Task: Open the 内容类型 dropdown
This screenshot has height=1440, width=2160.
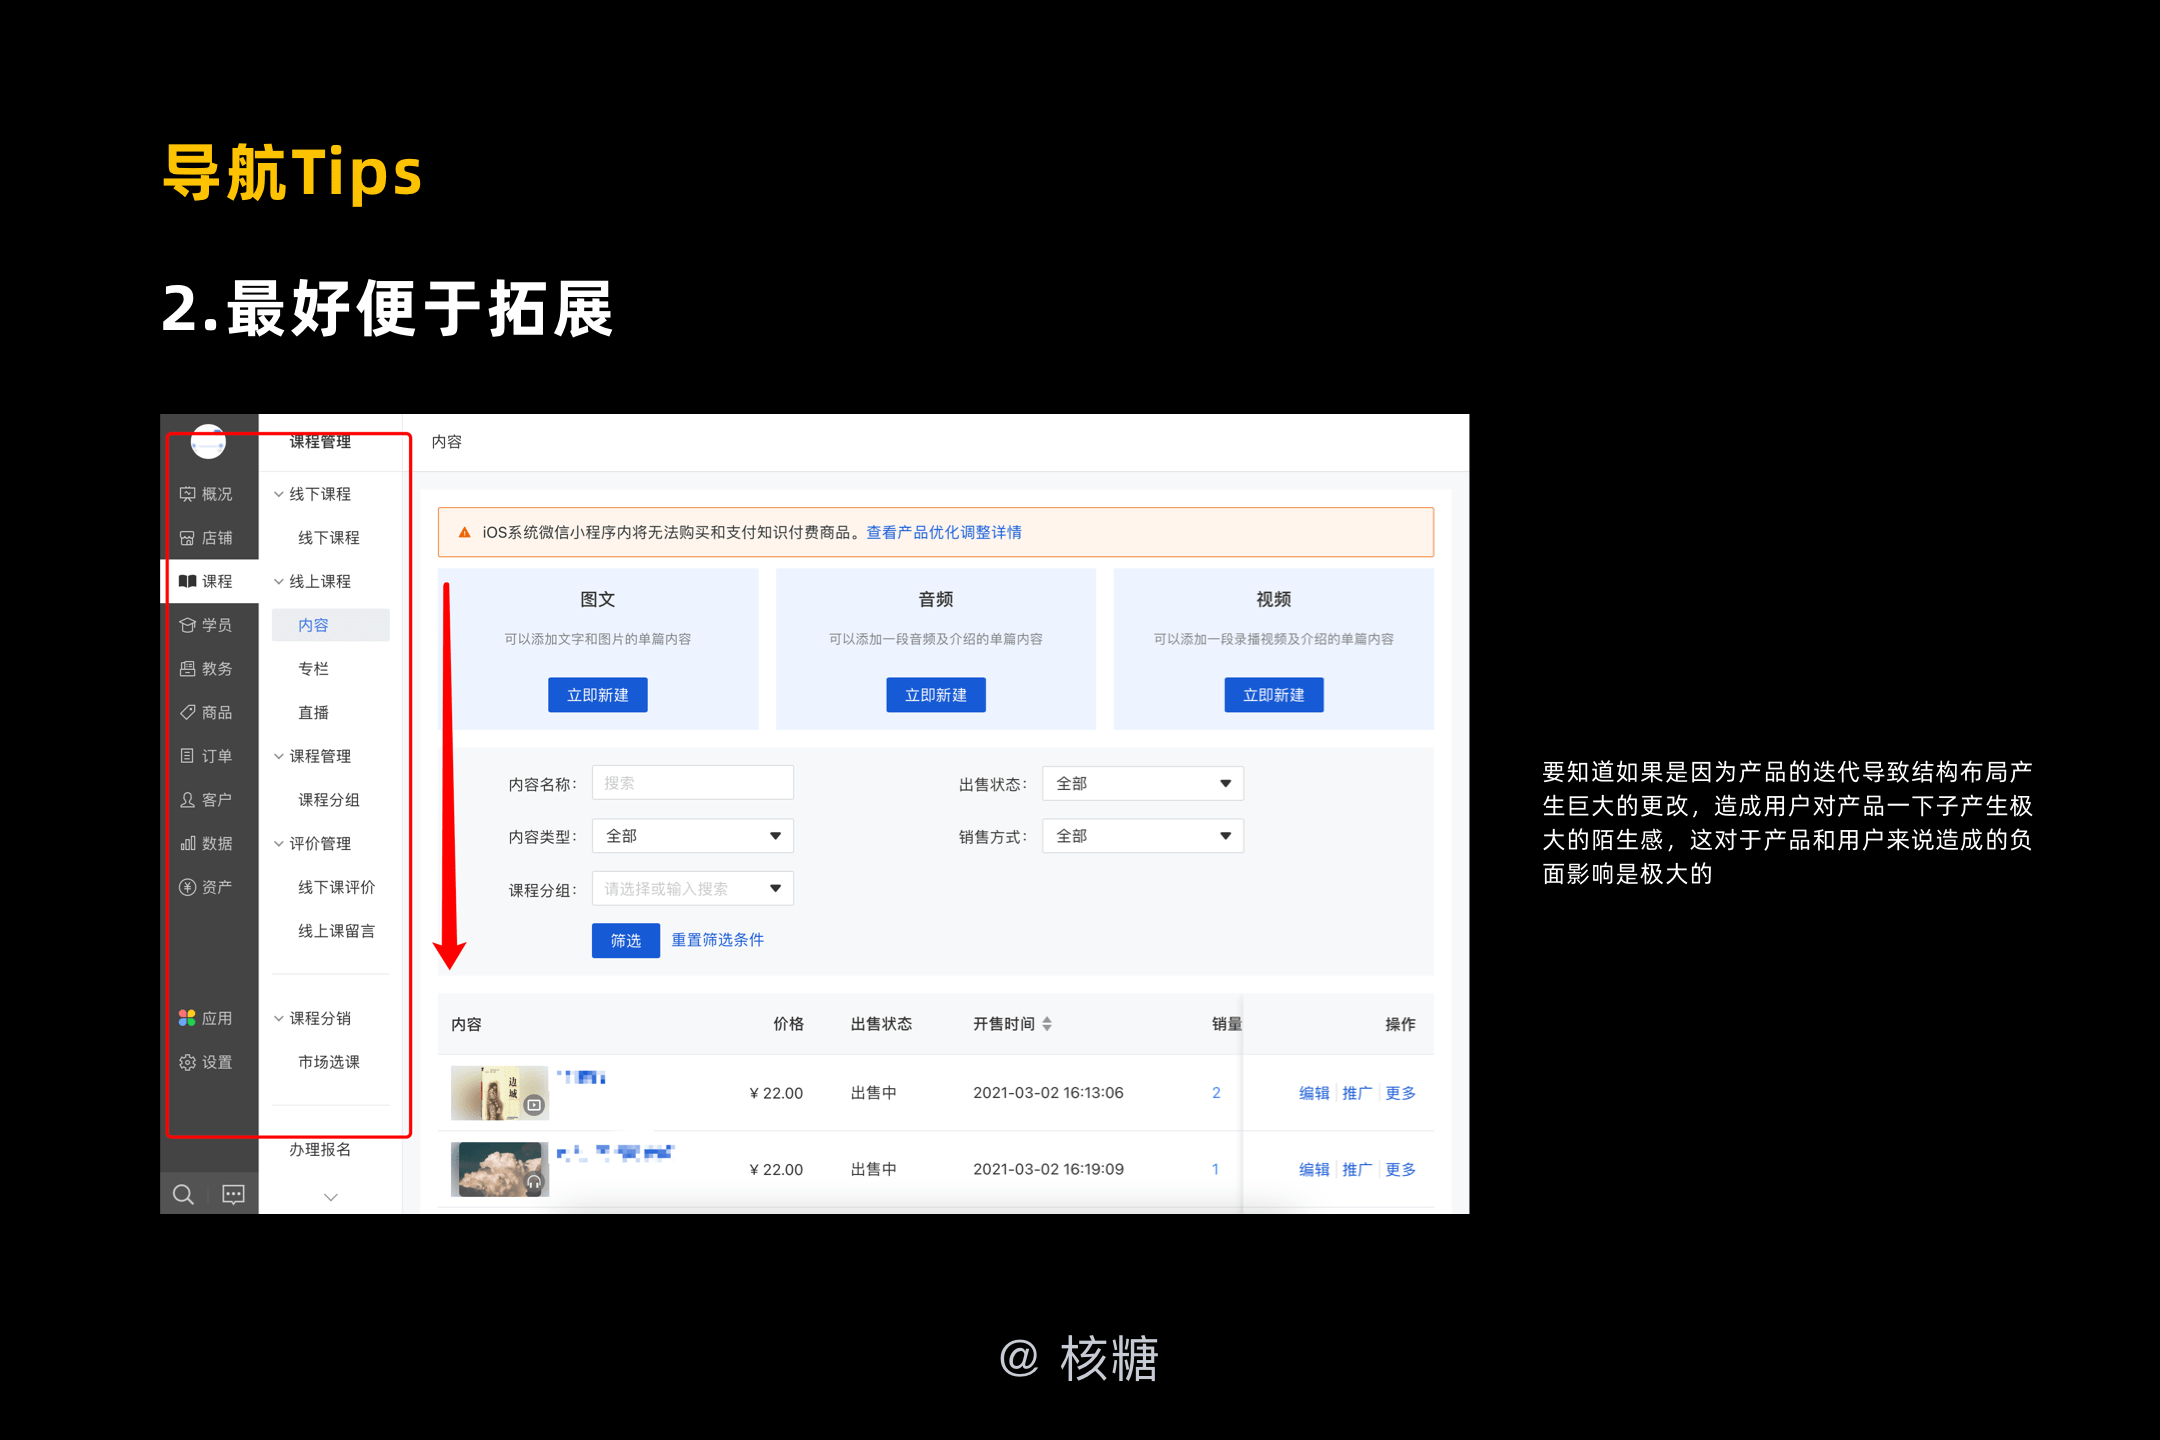Action: pos(693,836)
